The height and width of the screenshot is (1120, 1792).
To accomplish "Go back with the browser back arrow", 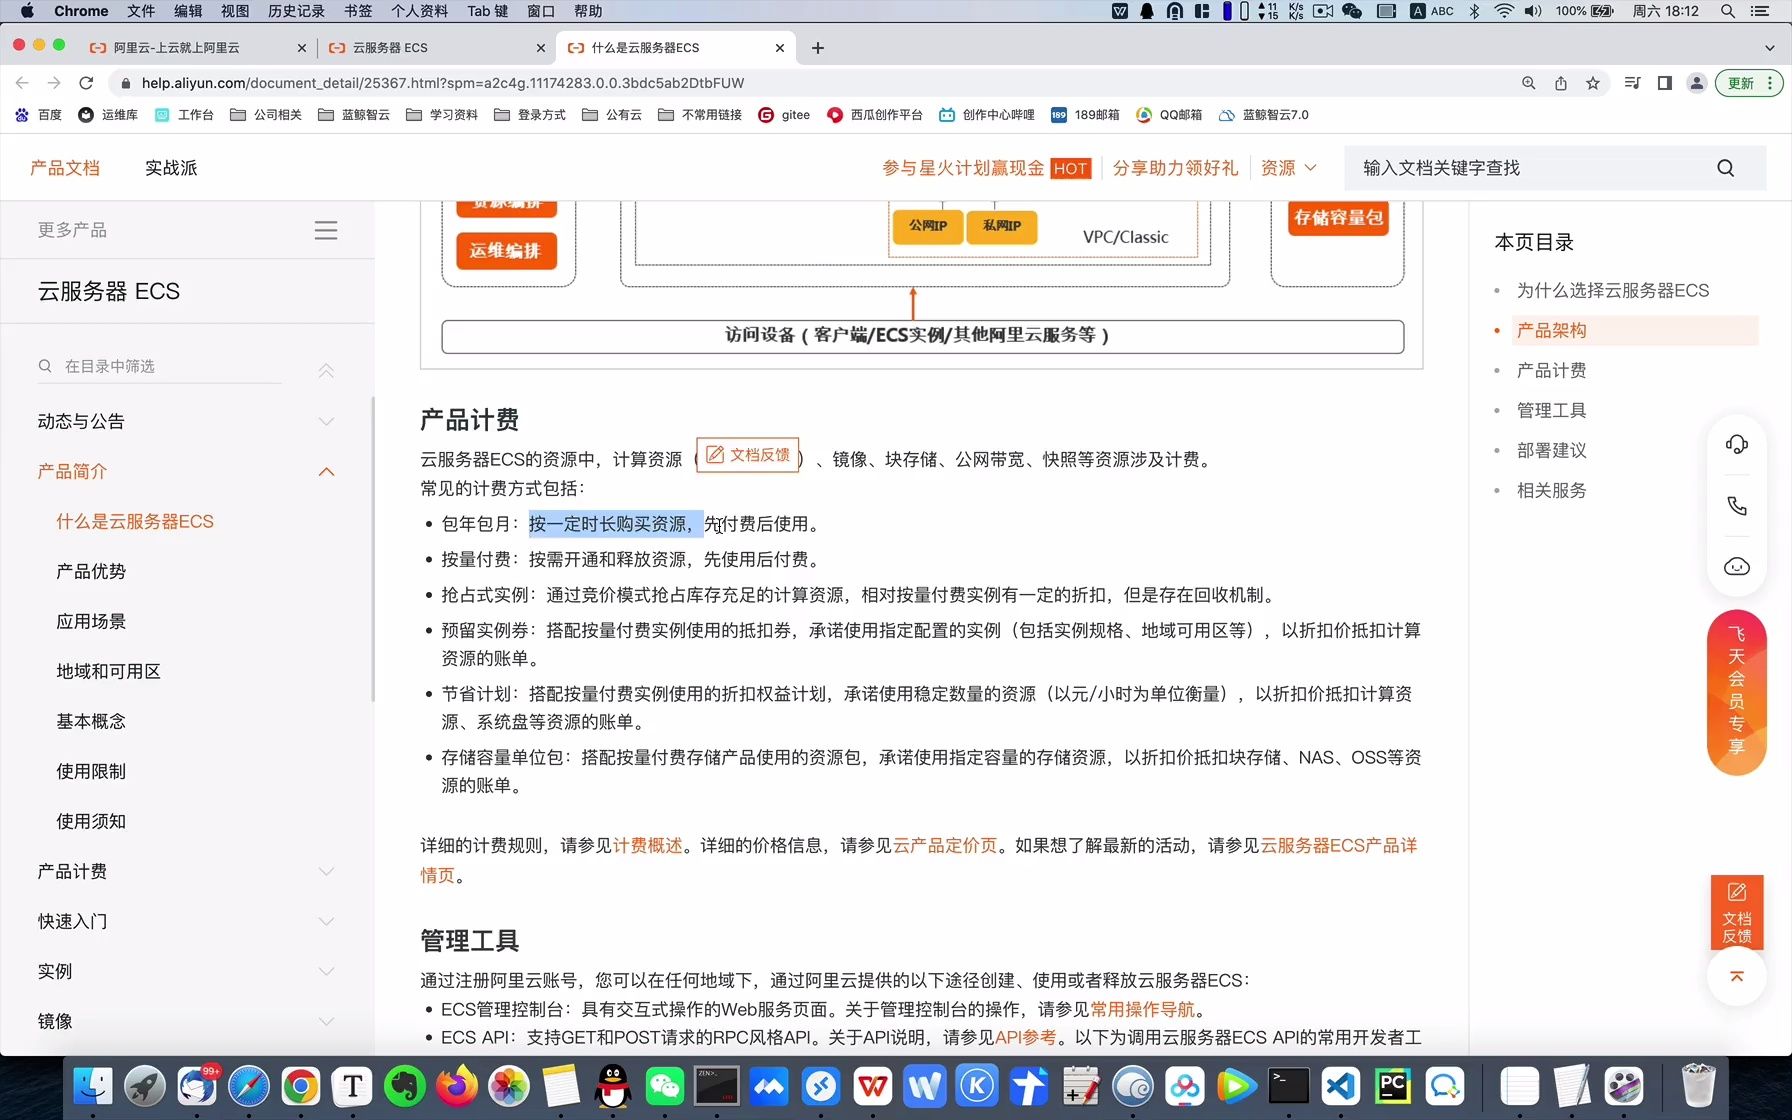I will point(22,83).
